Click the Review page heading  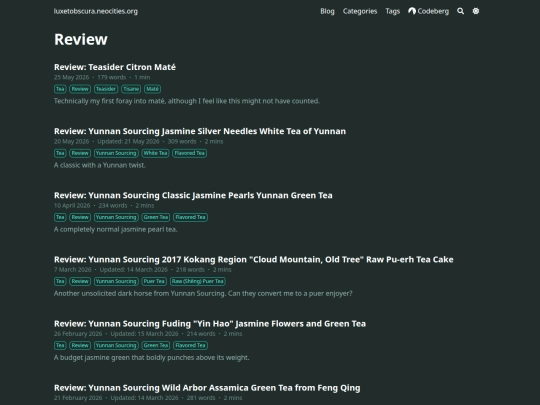point(81,39)
